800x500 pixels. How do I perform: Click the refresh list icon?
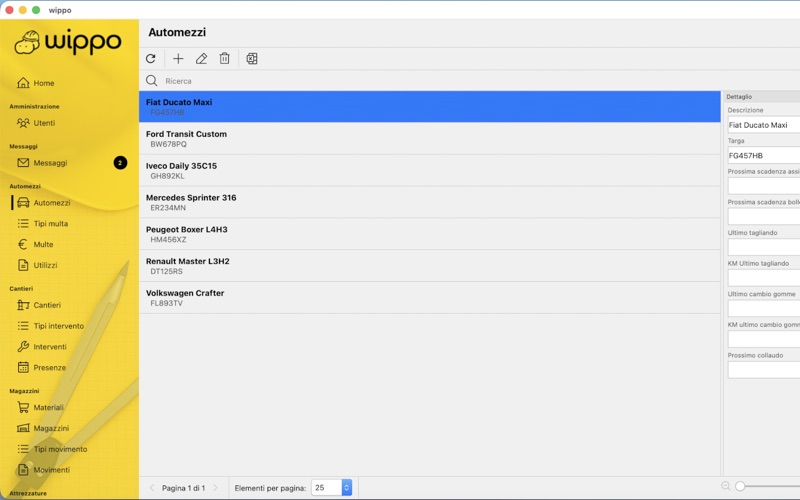coord(151,59)
